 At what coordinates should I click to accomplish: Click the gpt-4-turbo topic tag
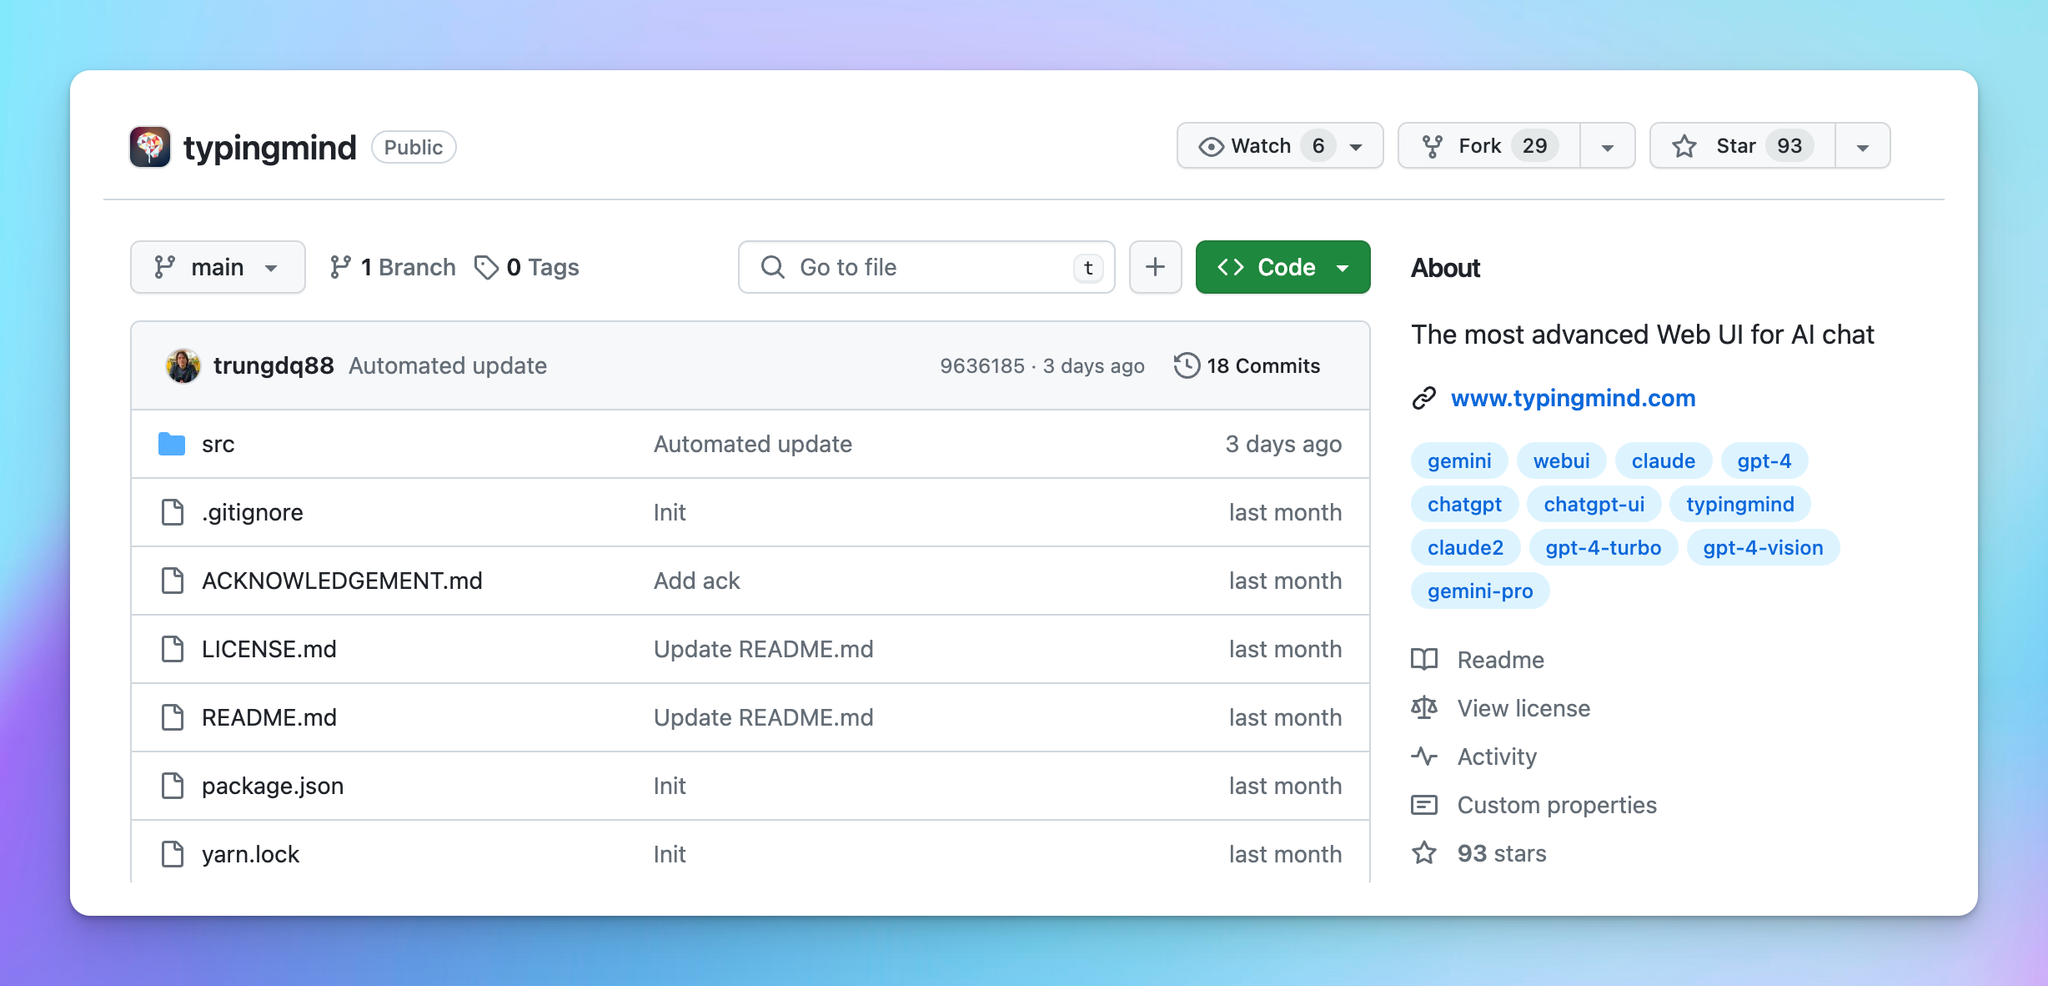pos(1603,547)
